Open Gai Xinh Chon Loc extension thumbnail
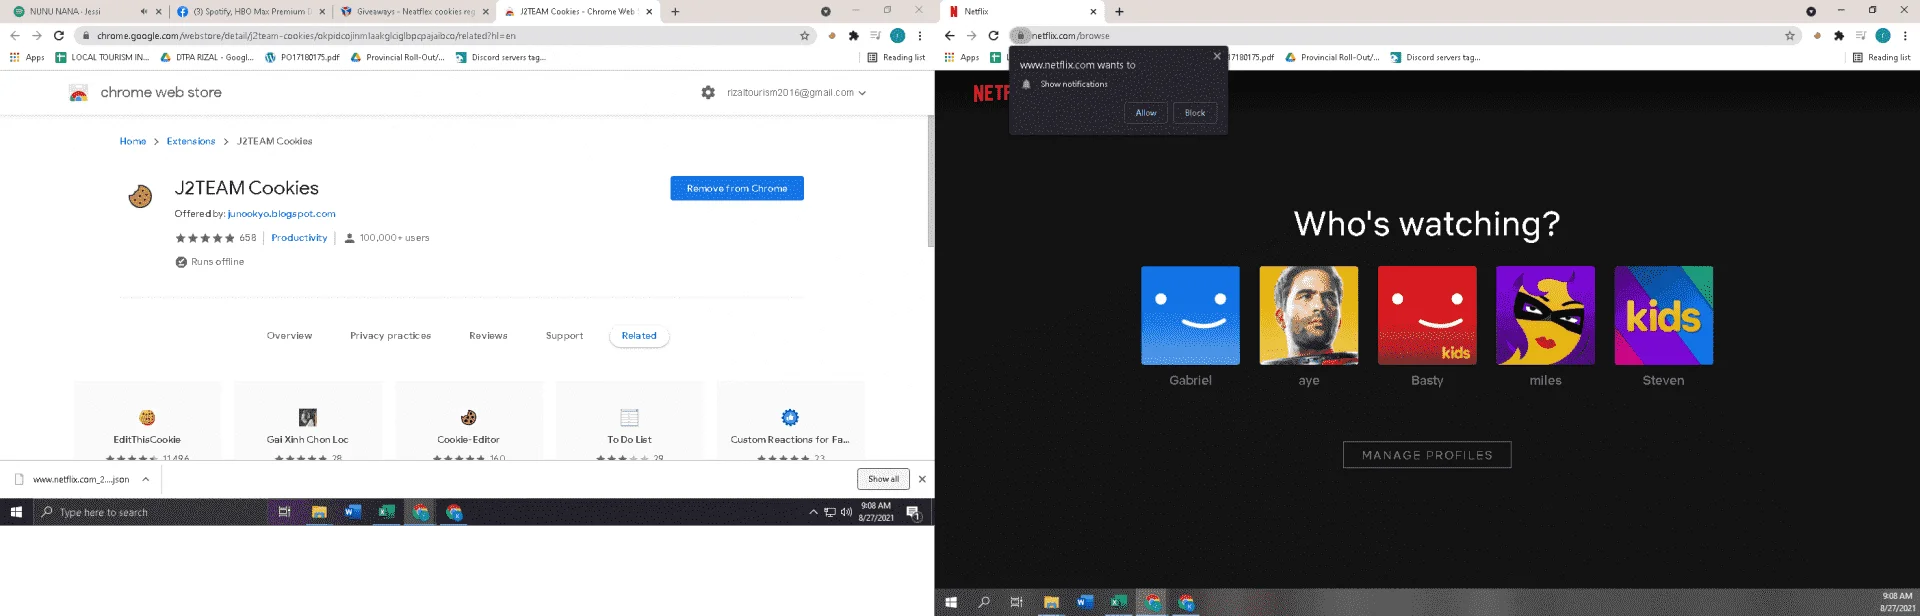 (x=308, y=417)
